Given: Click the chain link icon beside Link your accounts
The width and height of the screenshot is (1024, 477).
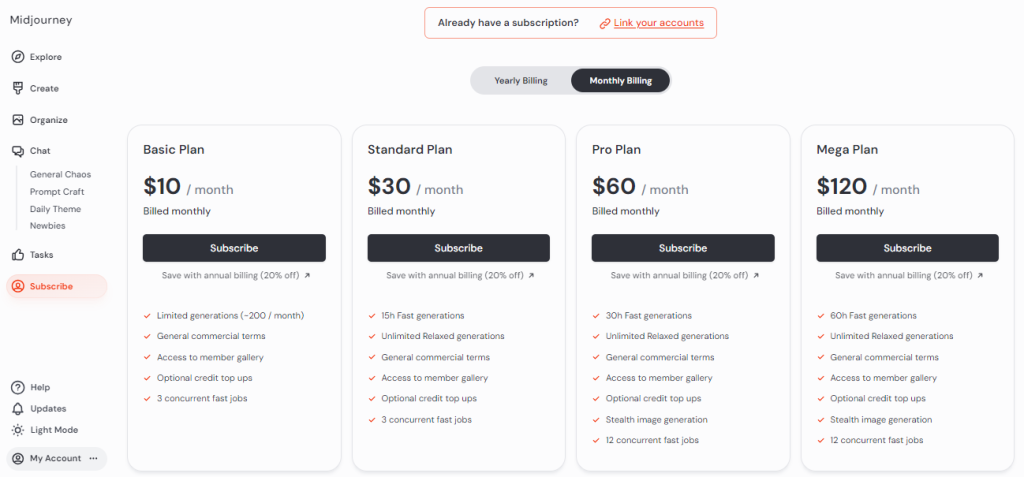Looking at the screenshot, I should [x=605, y=23].
